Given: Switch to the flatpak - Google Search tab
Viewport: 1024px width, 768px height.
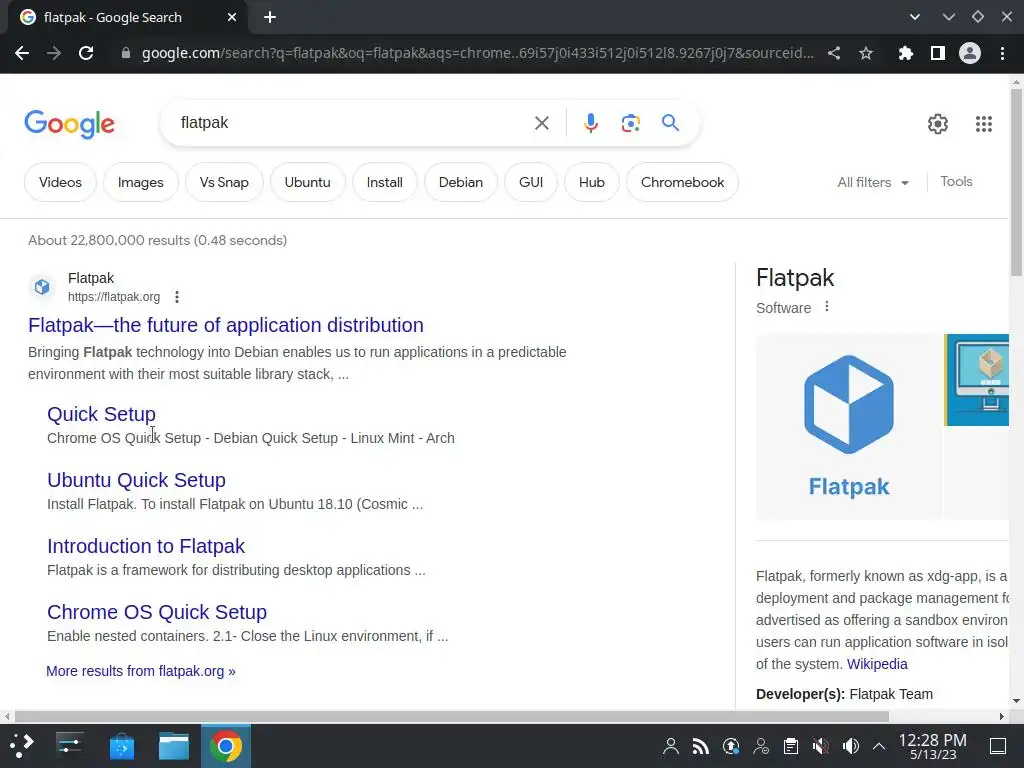Looking at the screenshot, I should 124,18.
